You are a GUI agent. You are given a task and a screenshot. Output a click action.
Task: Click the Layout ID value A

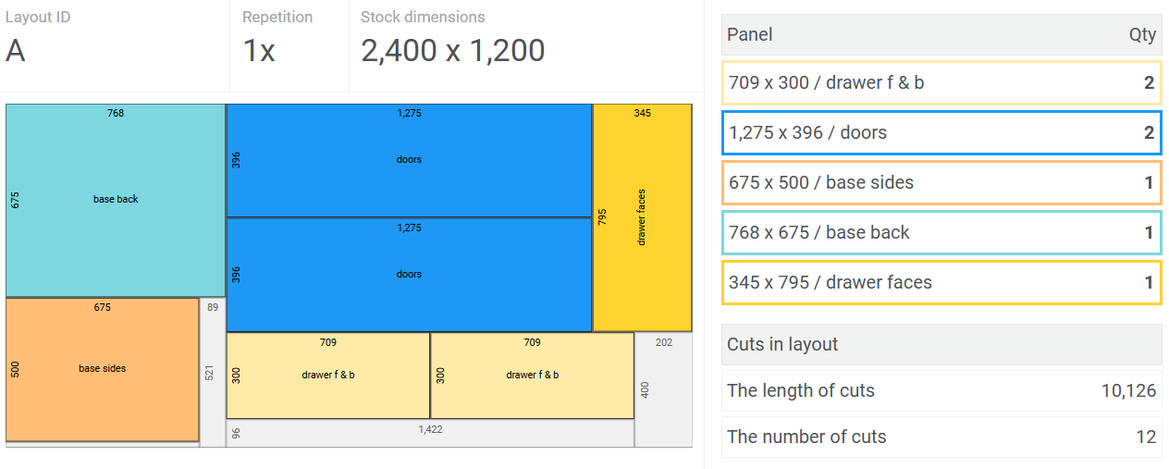click(16, 51)
